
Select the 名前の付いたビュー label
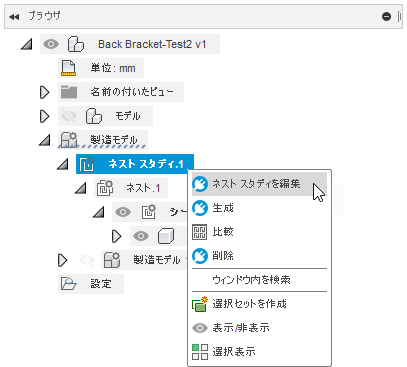pos(132,92)
